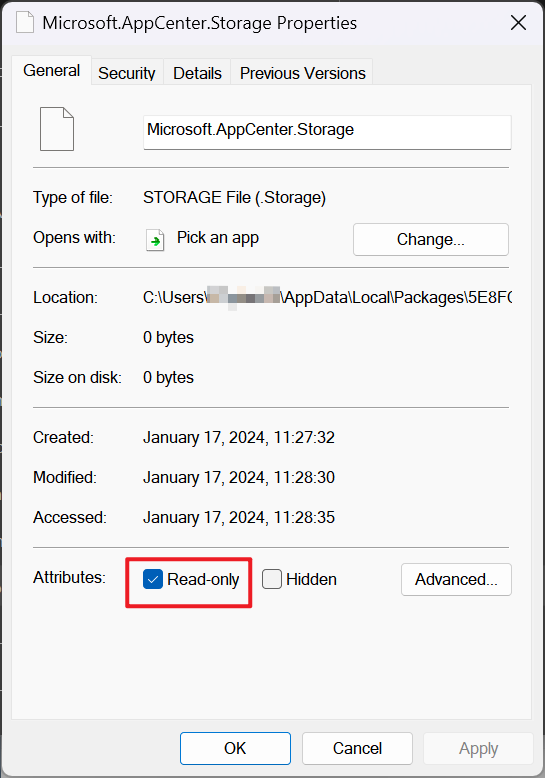Click the Location path text

(328, 297)
